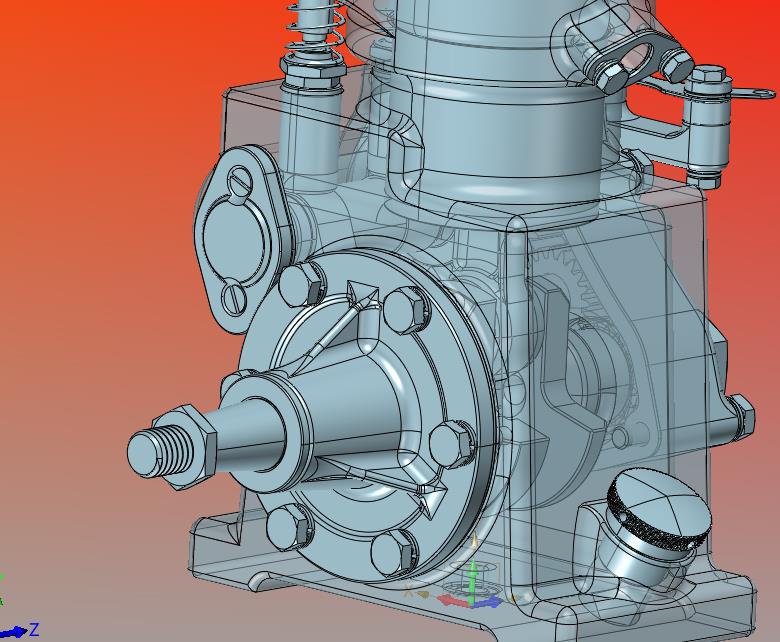Select bottom-left hex bolt on circular flange
Screen dimensions: 780x642
[x=289, y=527]
